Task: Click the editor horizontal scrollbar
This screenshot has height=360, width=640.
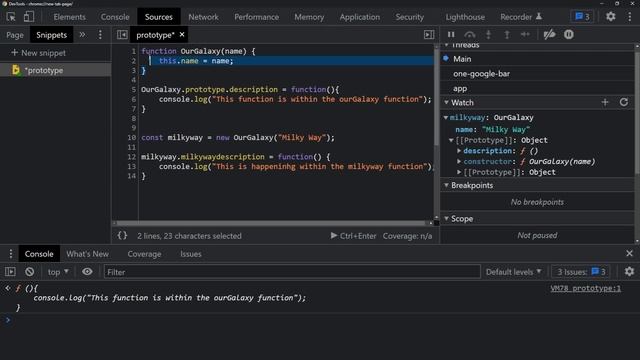Action: [271, 223]
